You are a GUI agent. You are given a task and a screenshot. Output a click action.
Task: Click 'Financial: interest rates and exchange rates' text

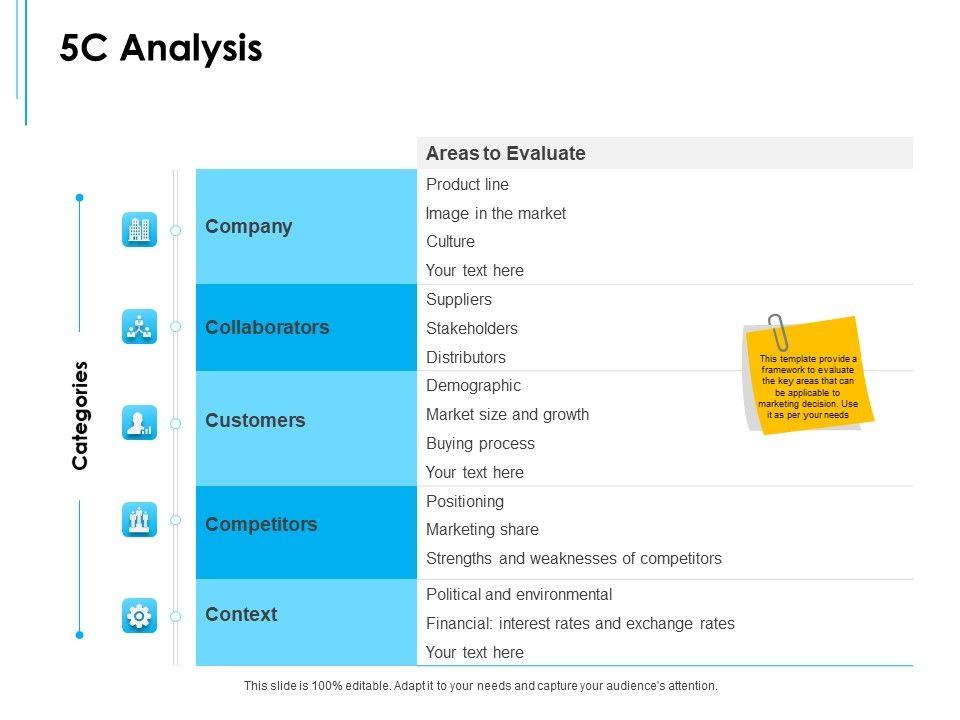click(580, 623)
